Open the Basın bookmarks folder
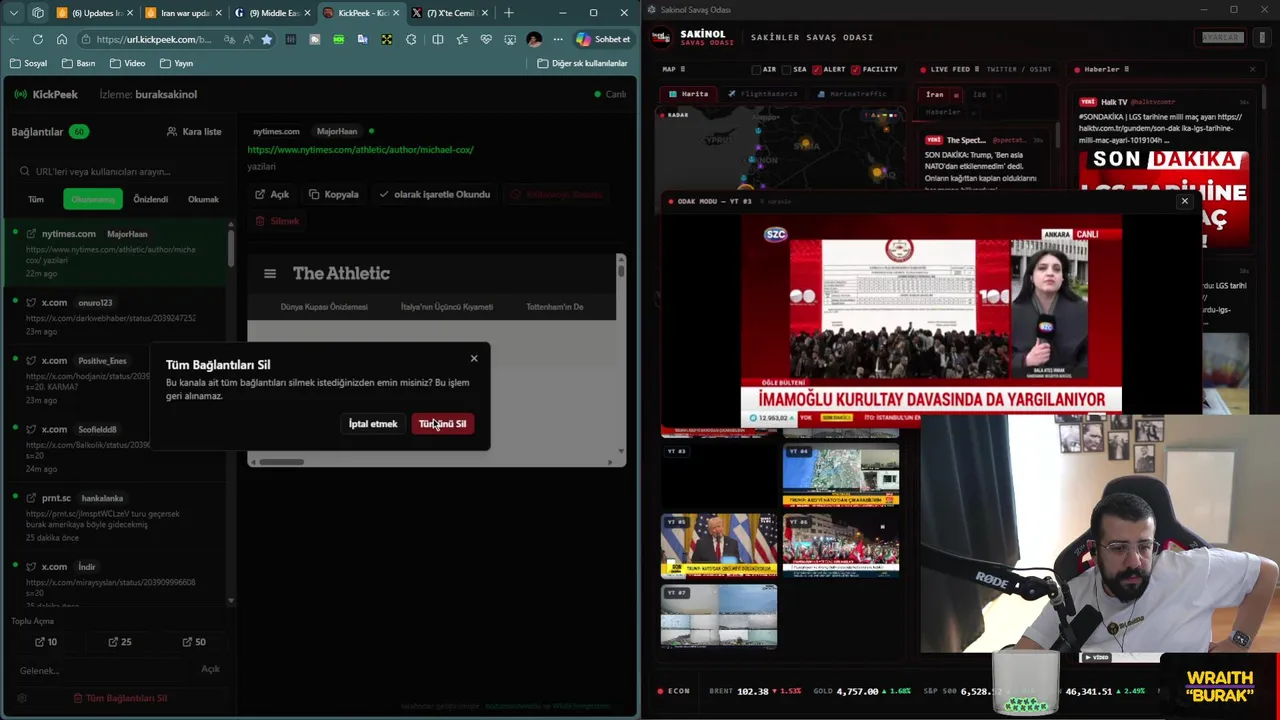Viewport: 1280px width, 720px height. [x=79, y=63]
